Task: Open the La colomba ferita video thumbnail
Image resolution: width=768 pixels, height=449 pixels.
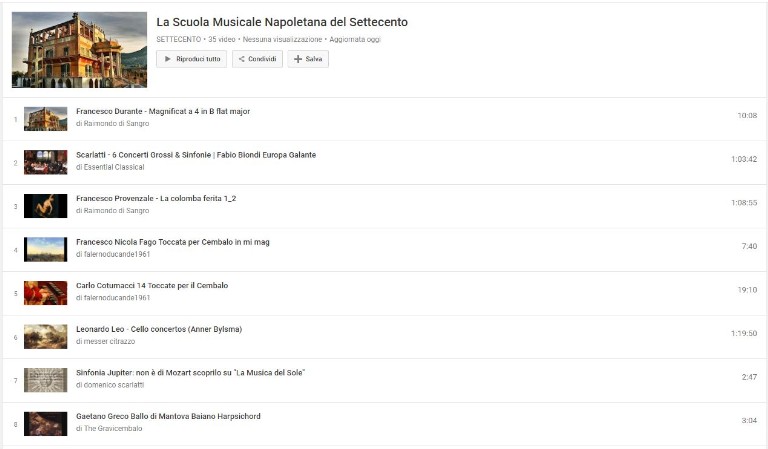Action: click(x=46, y=206)
